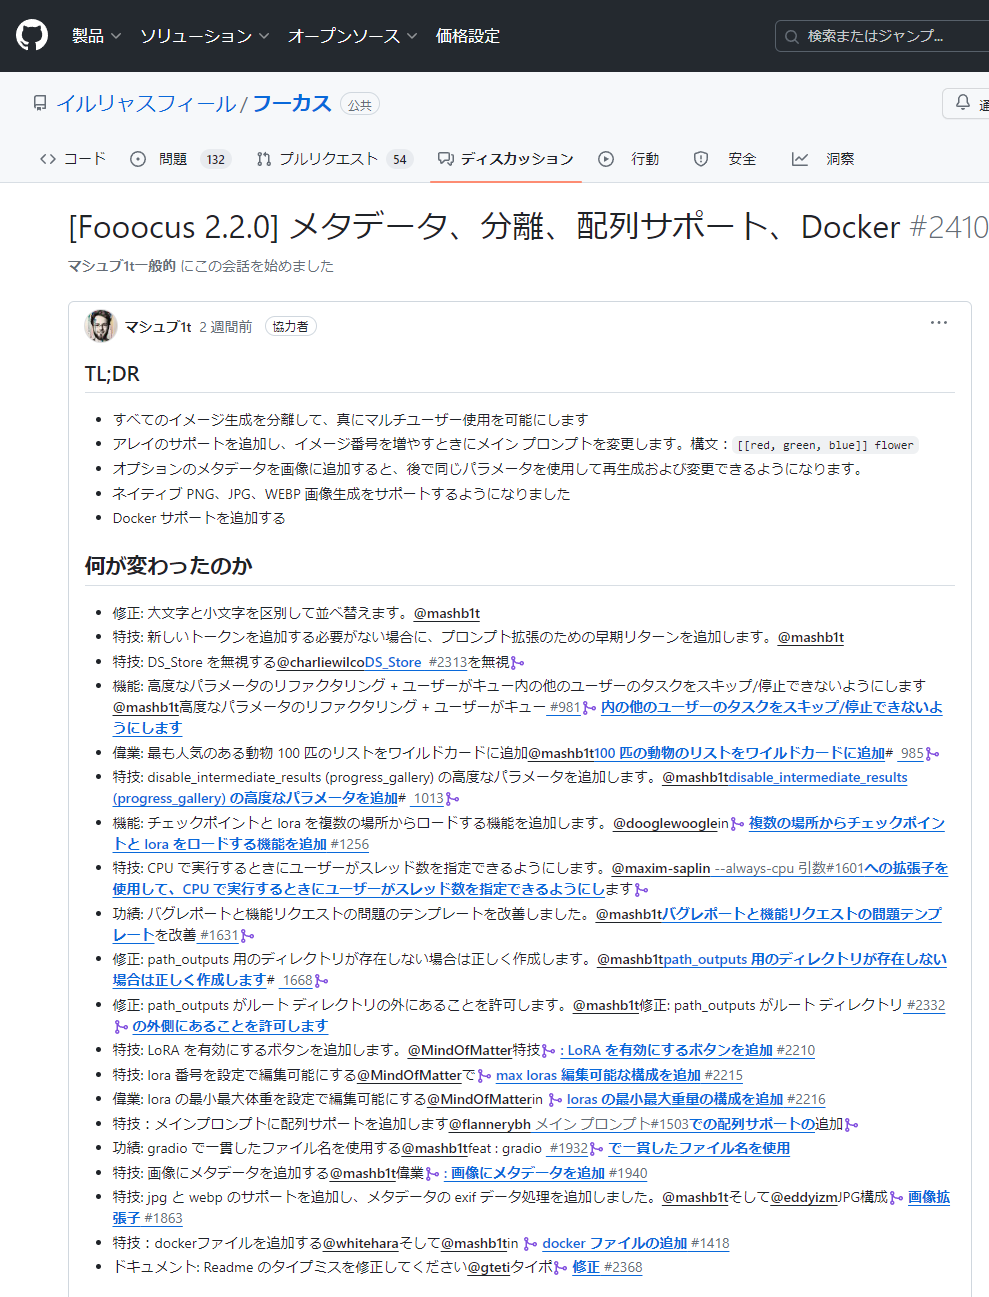Screen dimensions: 989x1297
Task: Switch to the 行動 tab
Action: [x=629, y=159]
